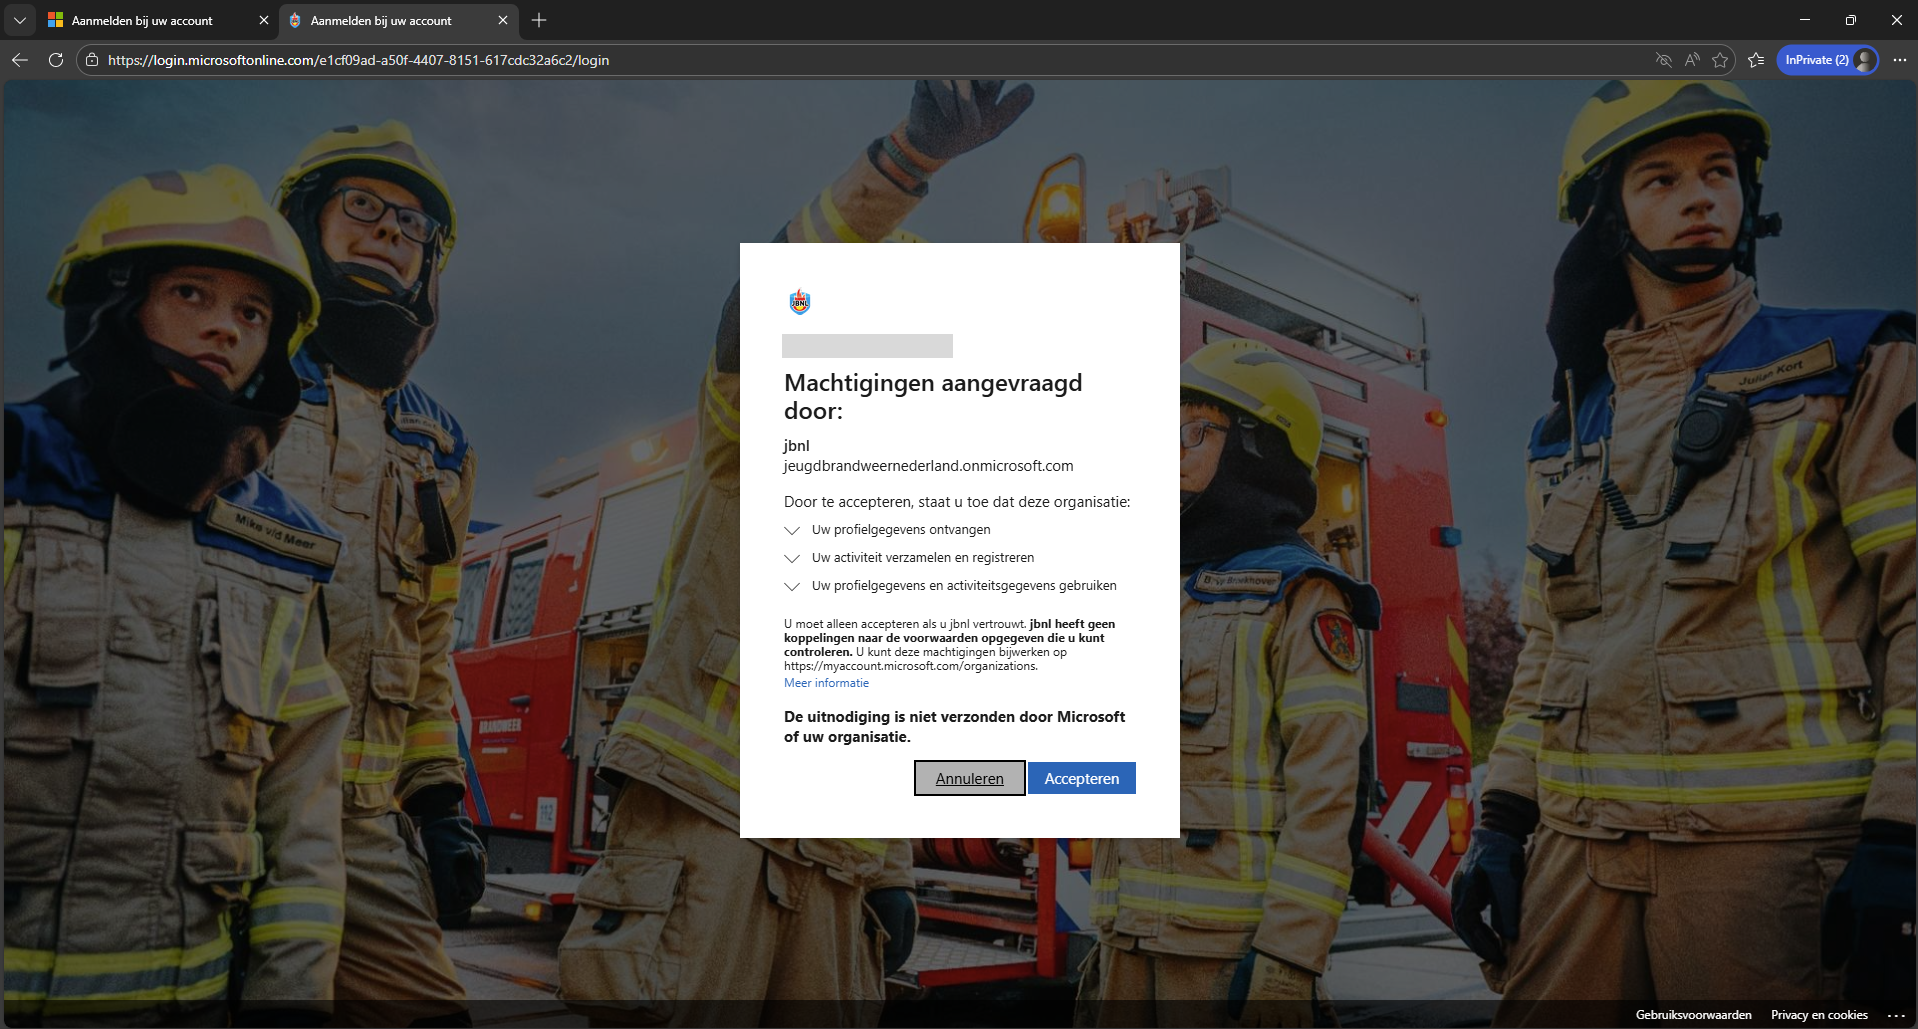Restore down the browser window
Screen dimensions: 1918x1029
pos(1851,20)
